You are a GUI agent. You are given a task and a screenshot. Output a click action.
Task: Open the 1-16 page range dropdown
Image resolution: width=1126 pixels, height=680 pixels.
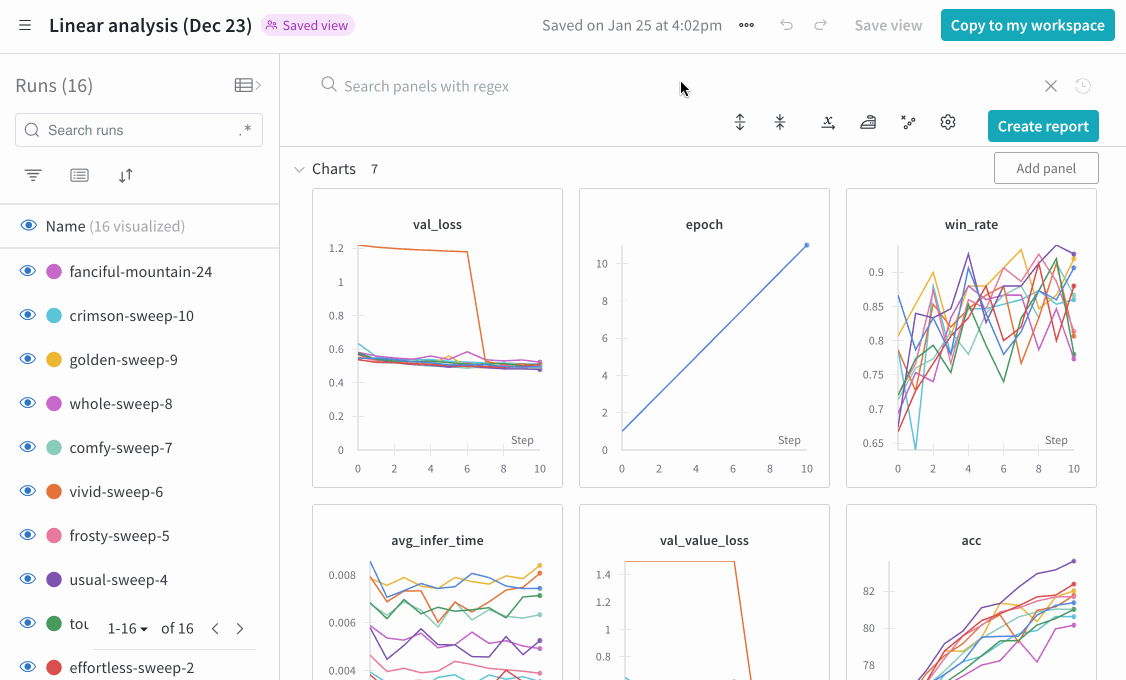point(129,629)
